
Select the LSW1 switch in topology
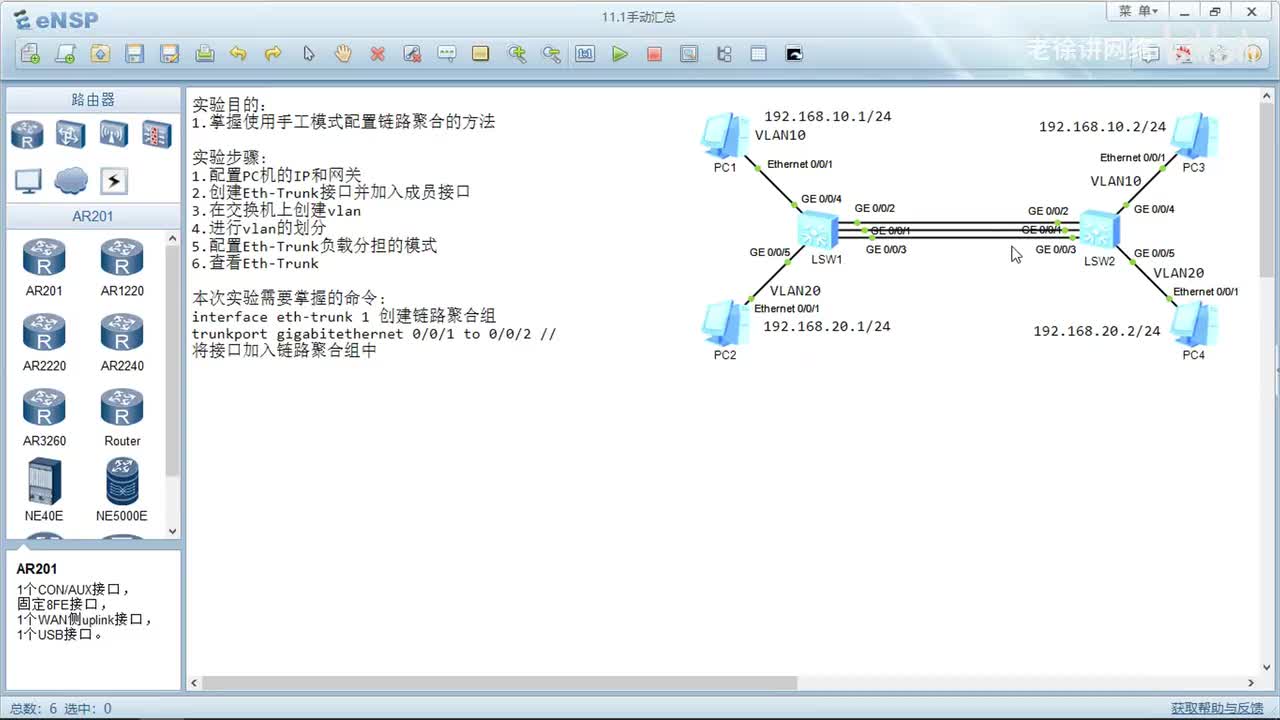[x=819, y=231]
